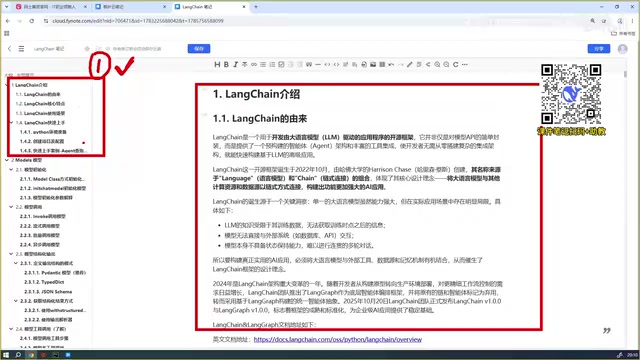640x360 pixels.
Task: Click the note title field LangChain 笔记
Action: 49,49
